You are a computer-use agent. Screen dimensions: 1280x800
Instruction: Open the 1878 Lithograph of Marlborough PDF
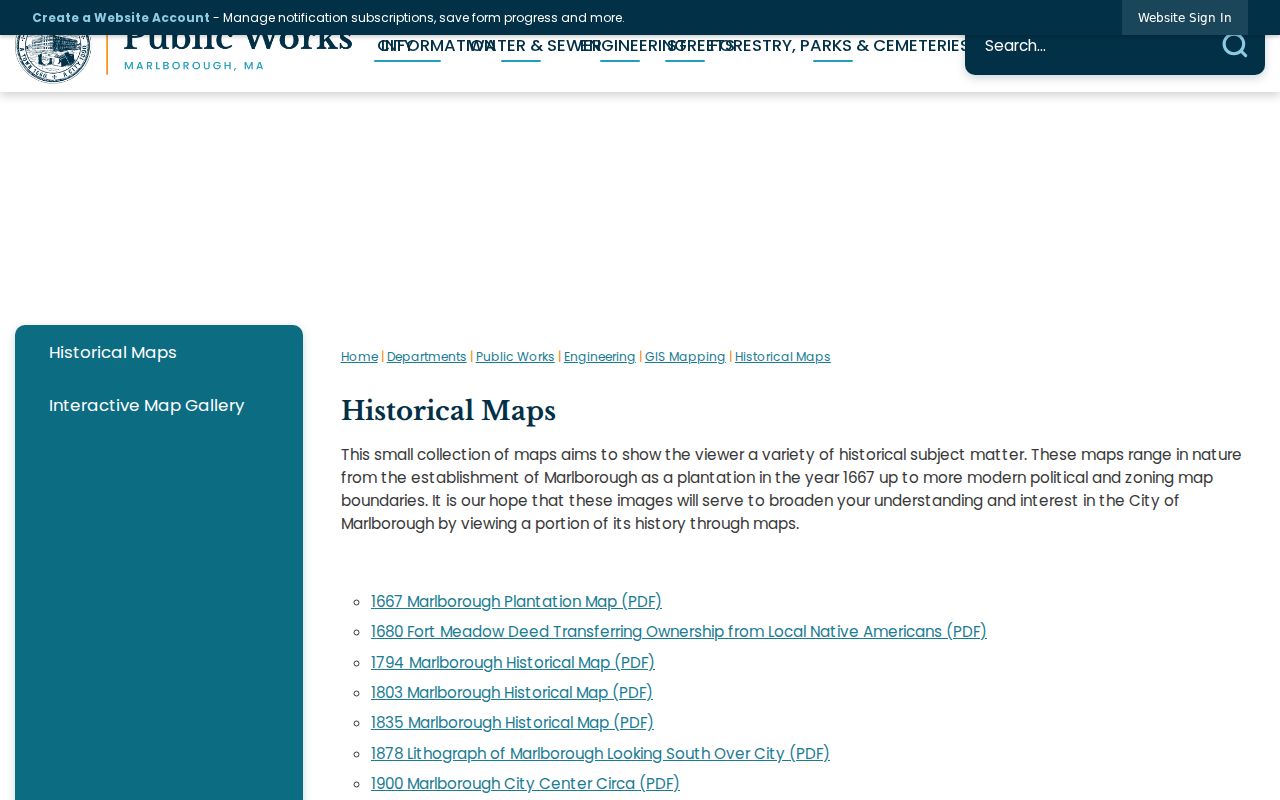(x=600, y=753)
